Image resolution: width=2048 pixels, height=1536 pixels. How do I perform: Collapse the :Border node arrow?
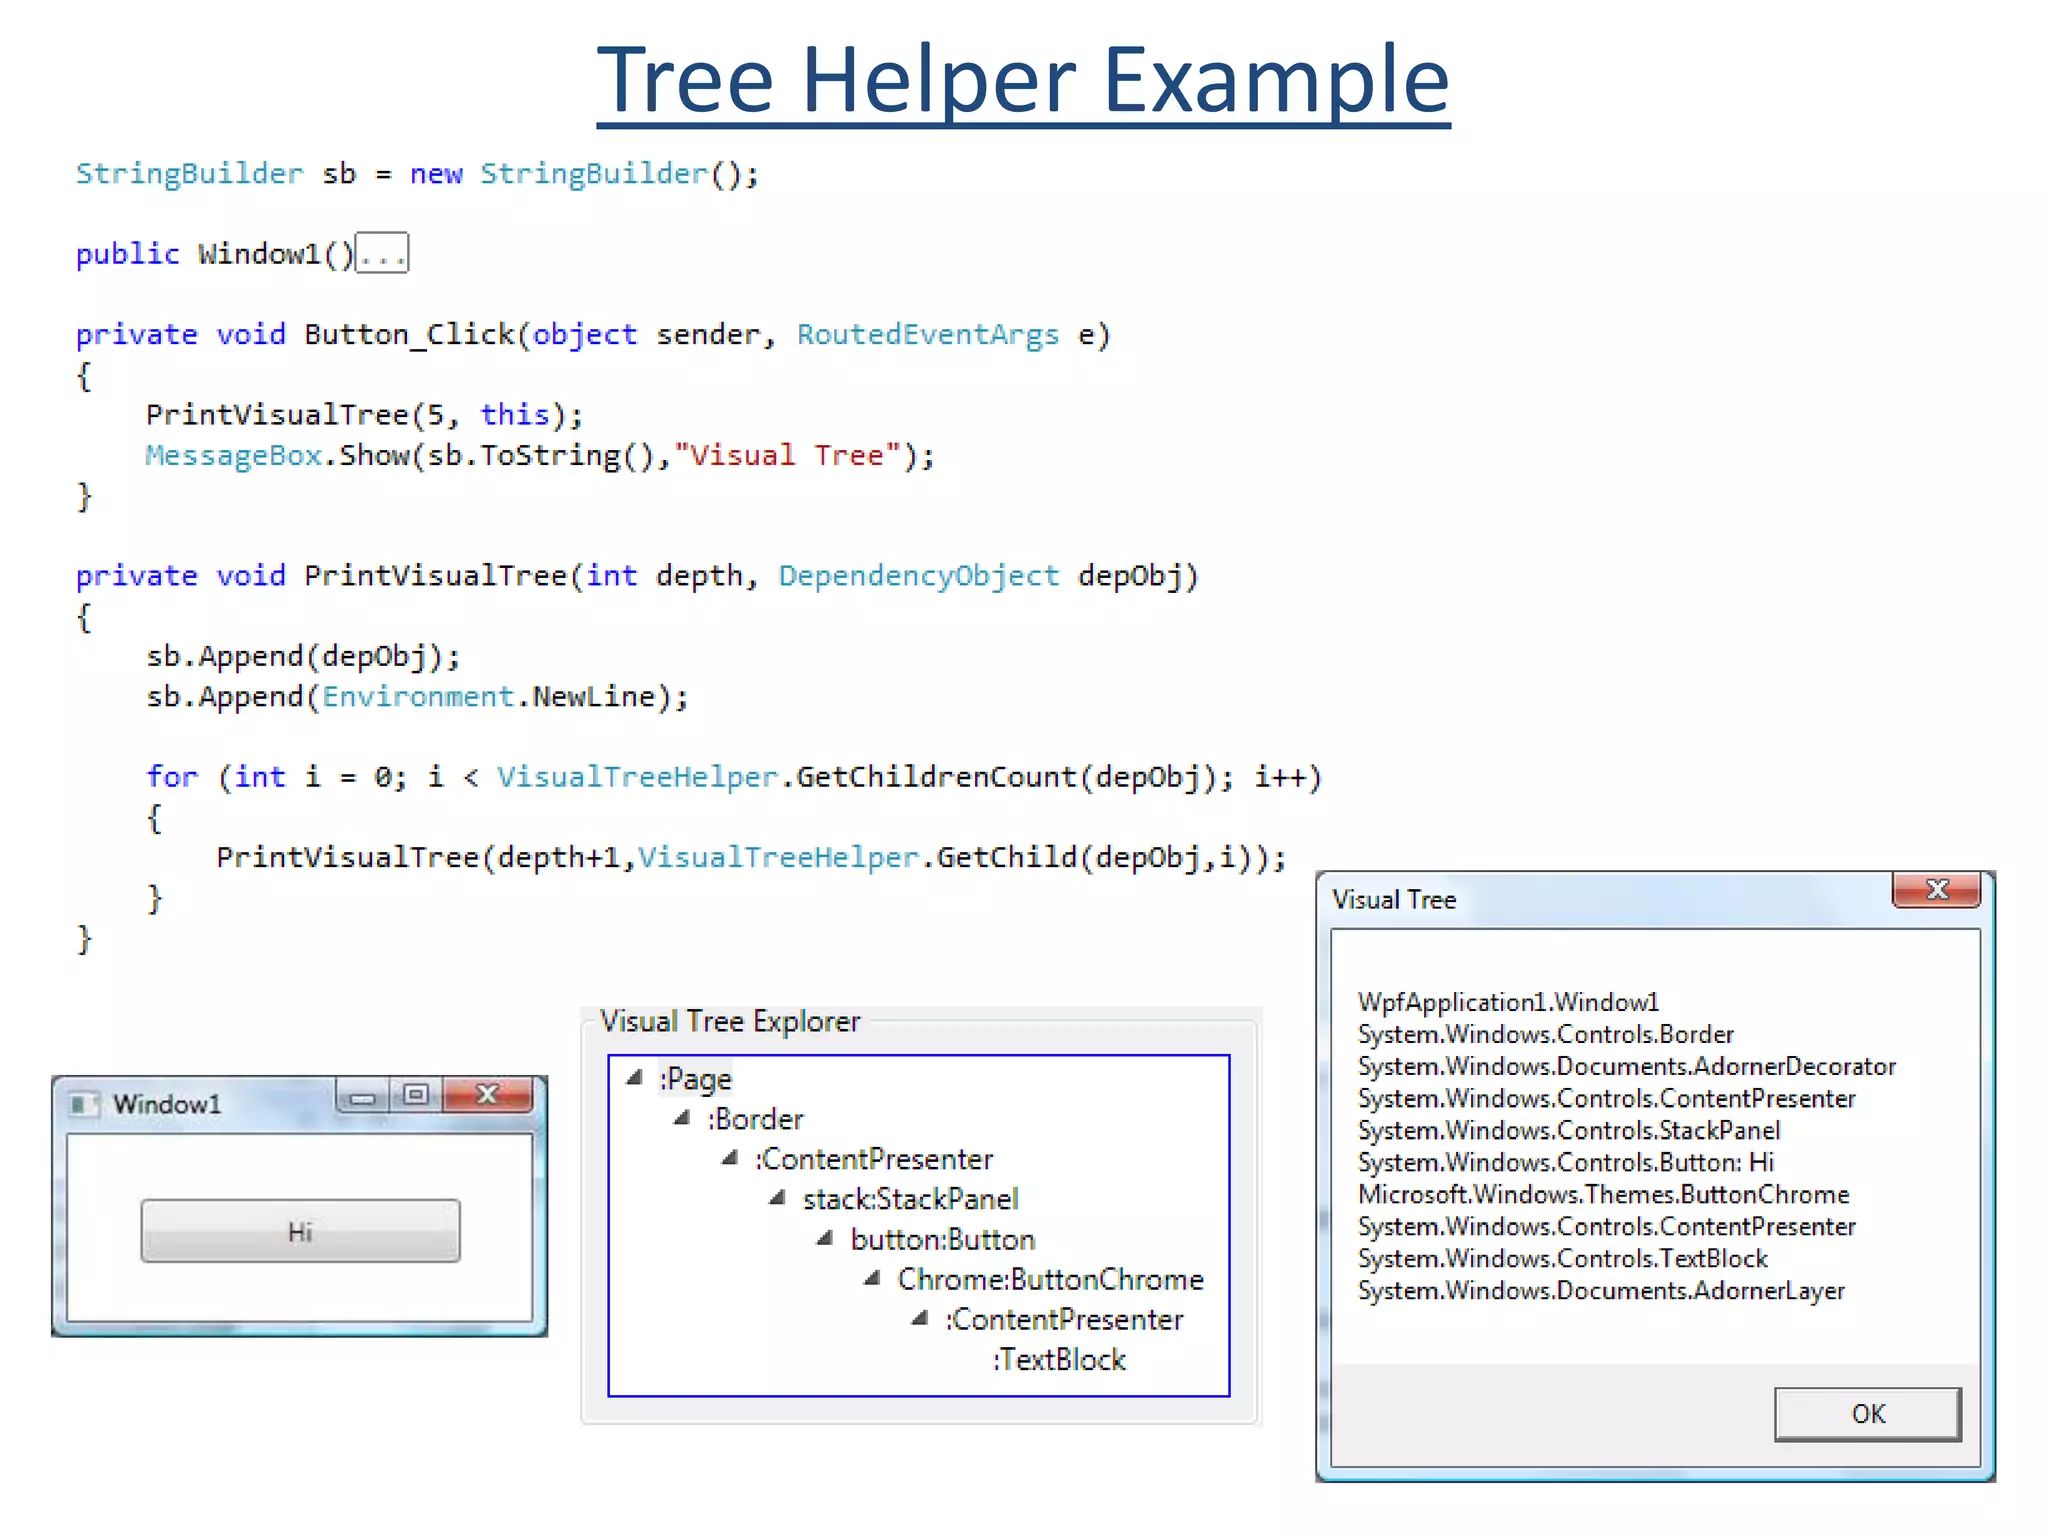click(x=682, y=1118)
